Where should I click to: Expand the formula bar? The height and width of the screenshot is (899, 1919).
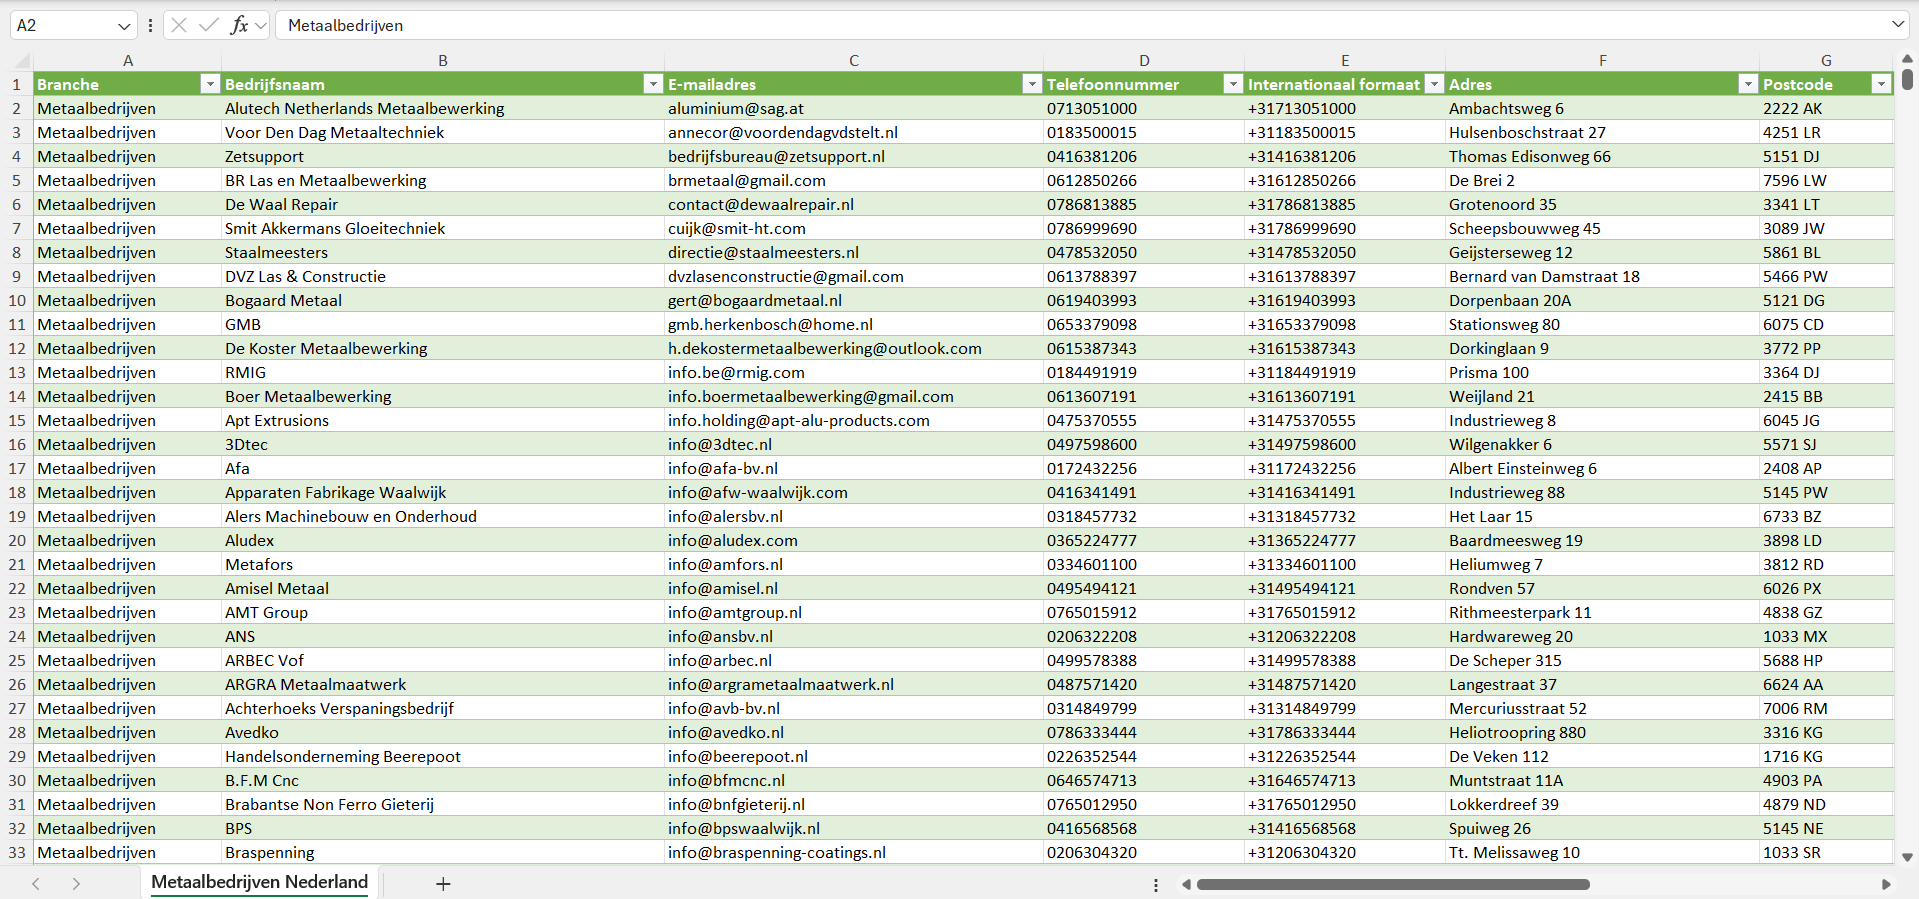(x=1897, y=25)
